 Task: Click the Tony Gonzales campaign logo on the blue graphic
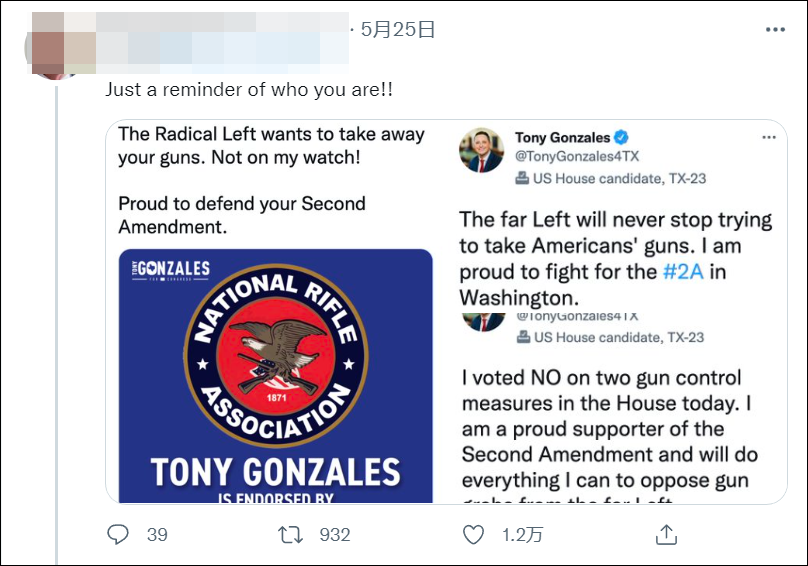(170, 269)
